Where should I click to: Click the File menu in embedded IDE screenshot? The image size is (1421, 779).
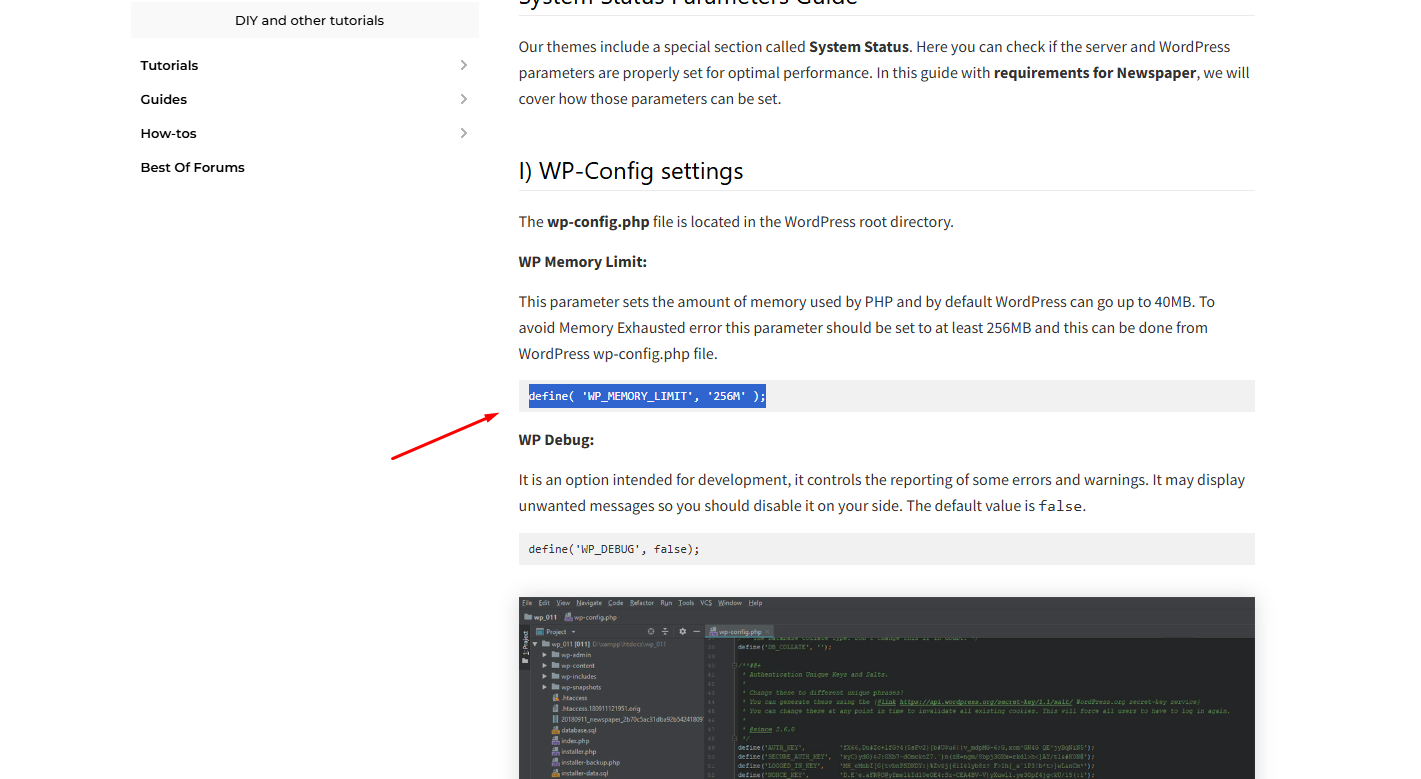click(527, 603)
